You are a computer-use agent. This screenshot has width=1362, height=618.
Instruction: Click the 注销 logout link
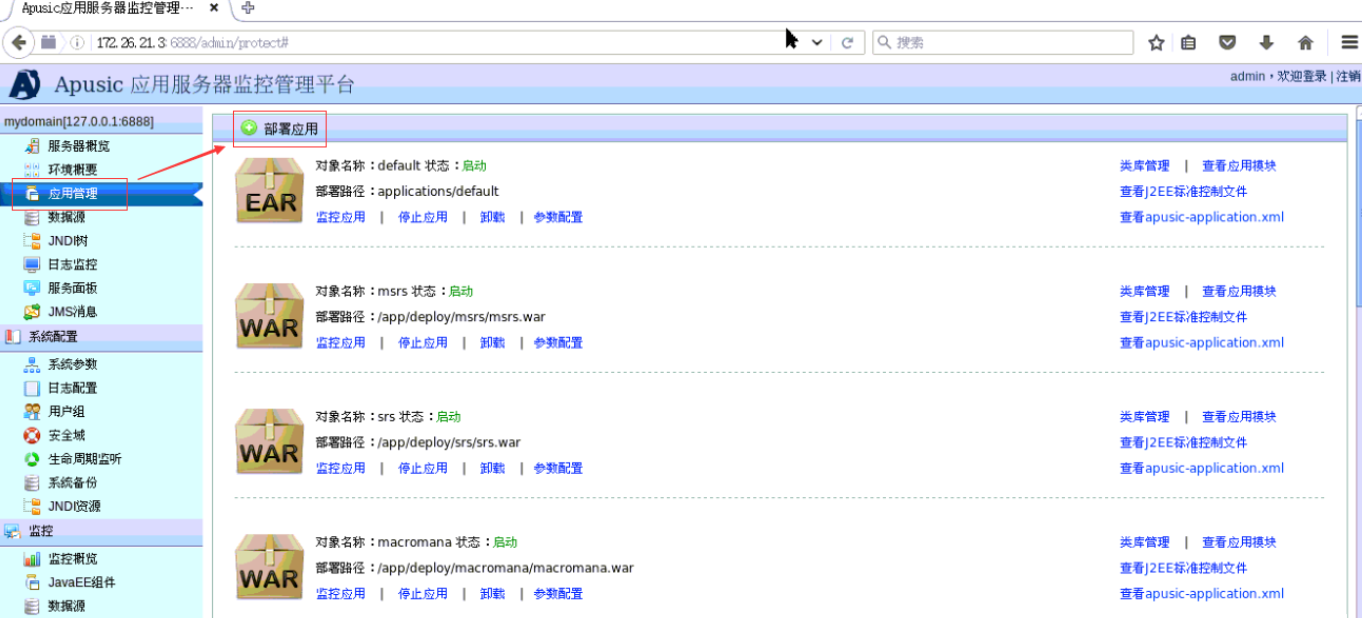(1348, 77)
